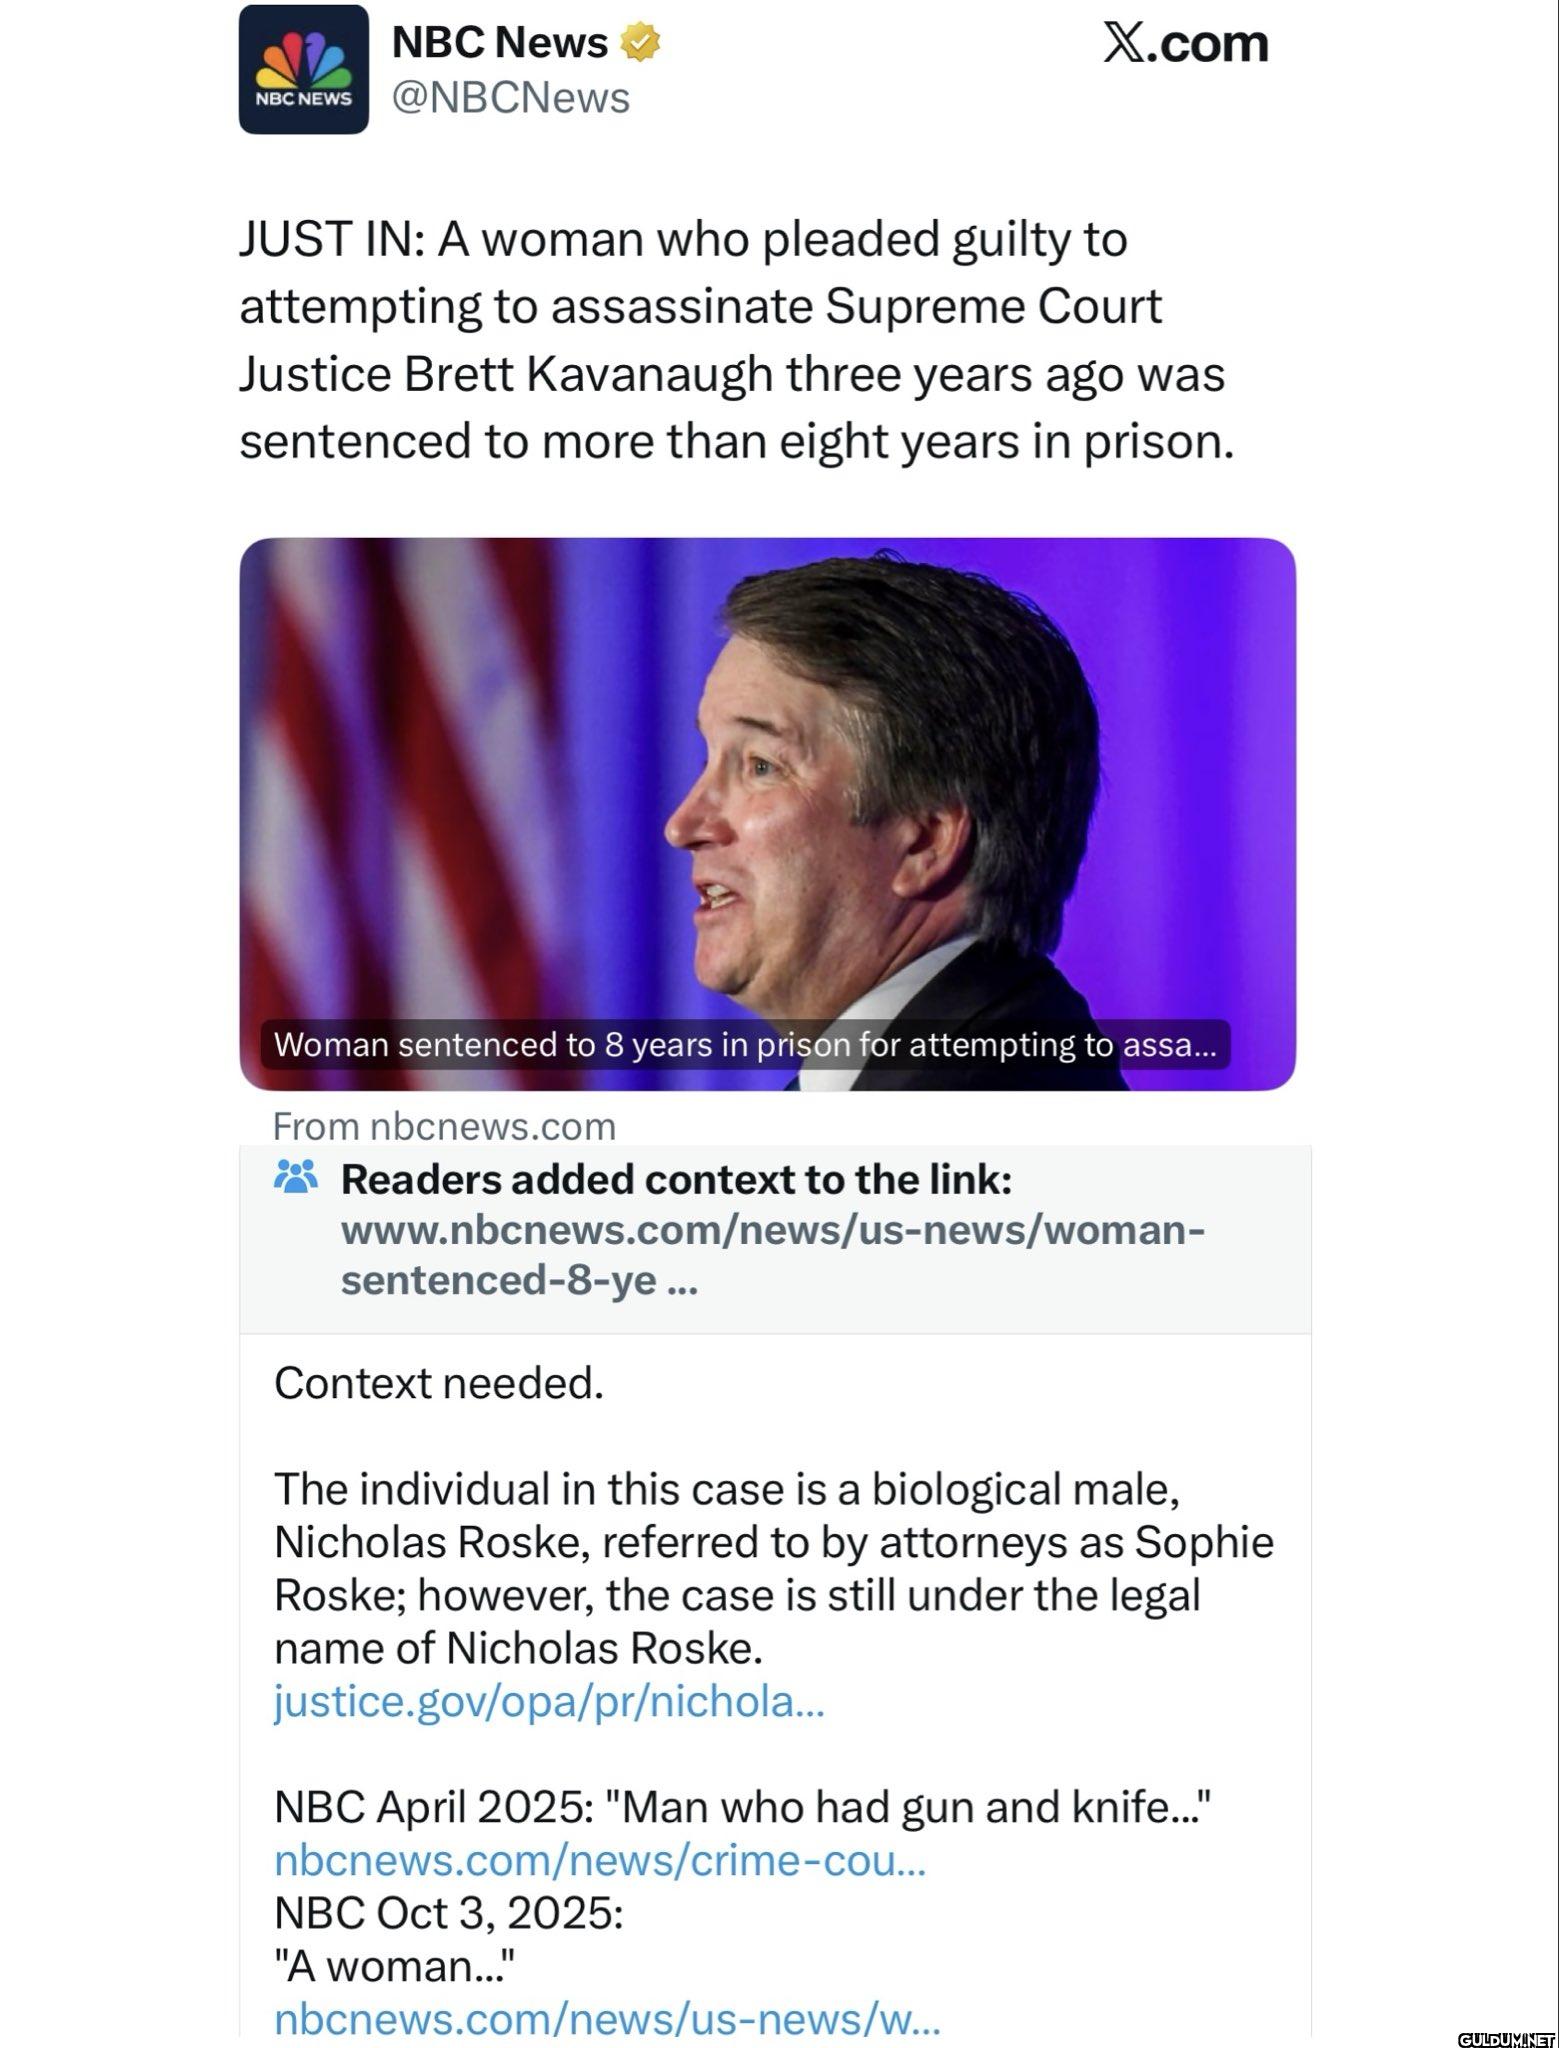Click the 'Woman sentenced to 8 years' image caption
1559x2048 pixels.
pyautogui.click(x=744, y=1044)
